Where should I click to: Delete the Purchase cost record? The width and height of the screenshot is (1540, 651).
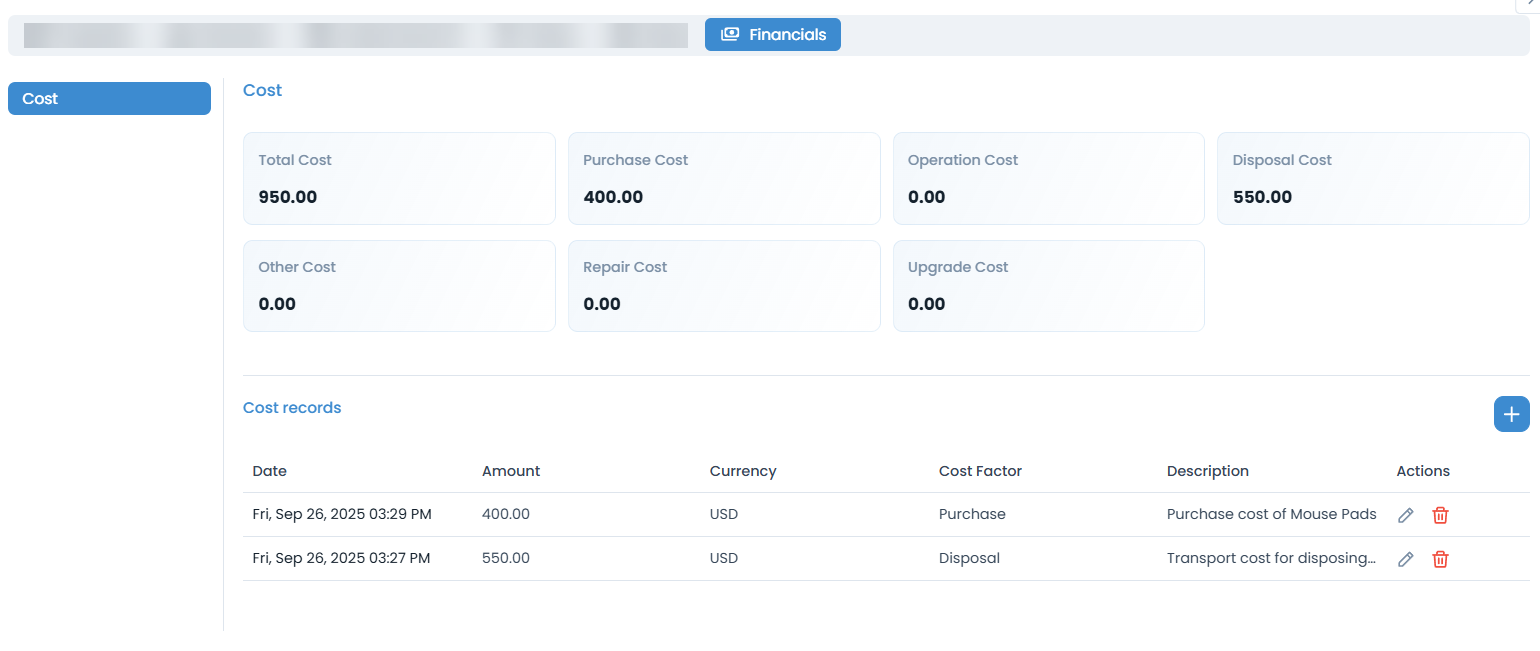pos(1440,515)
